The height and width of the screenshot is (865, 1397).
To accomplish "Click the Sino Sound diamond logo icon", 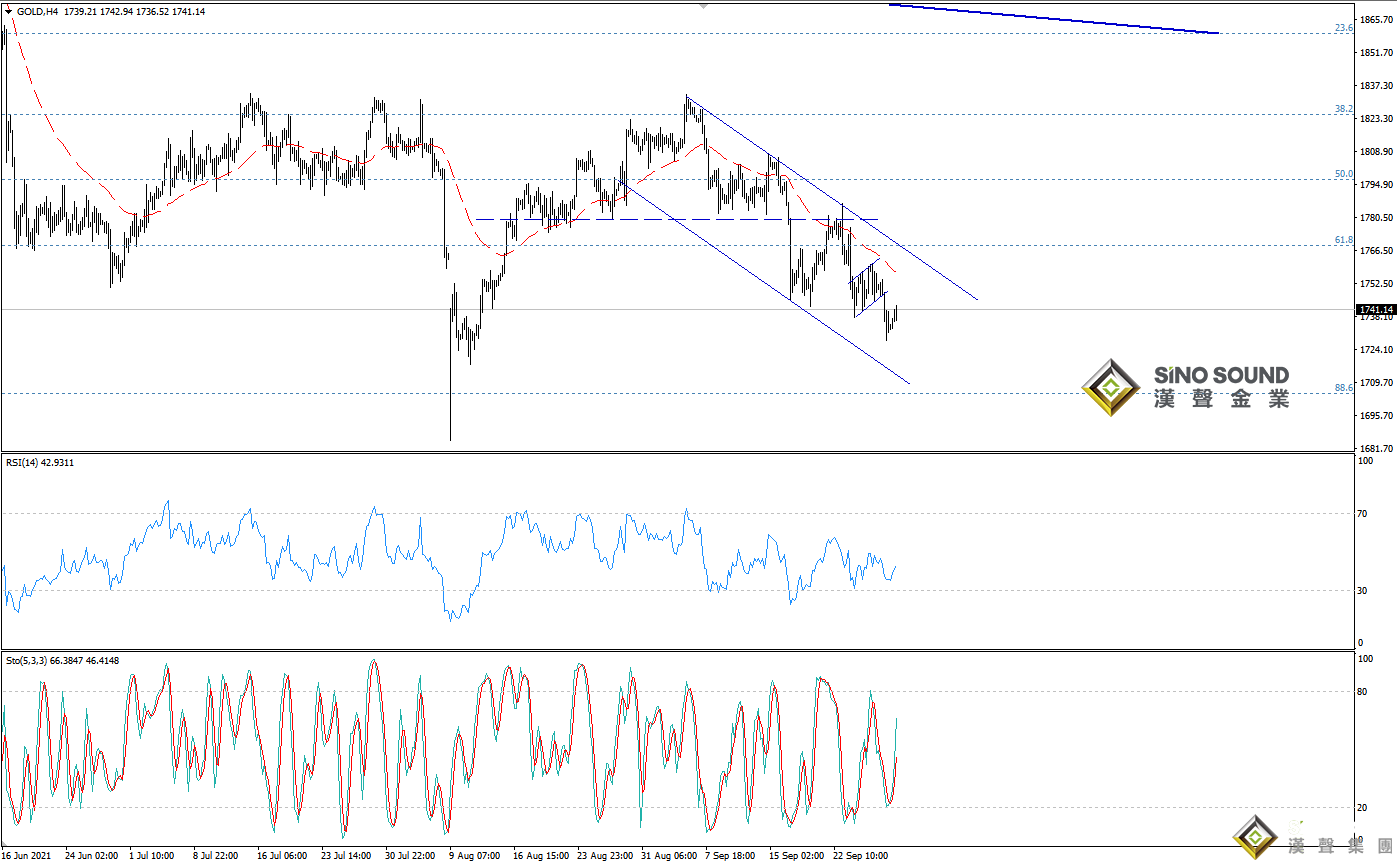I will coord(1110,388).
